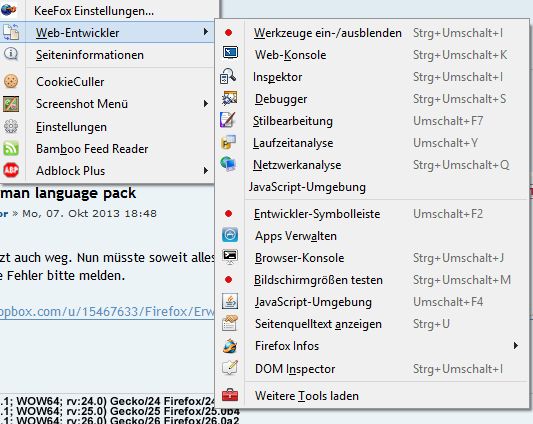Select JavaScript-Umgebung entry without shortcut
Image resolution: width=533 pixels, height=424 pixels.
click(x=372, y=187)
